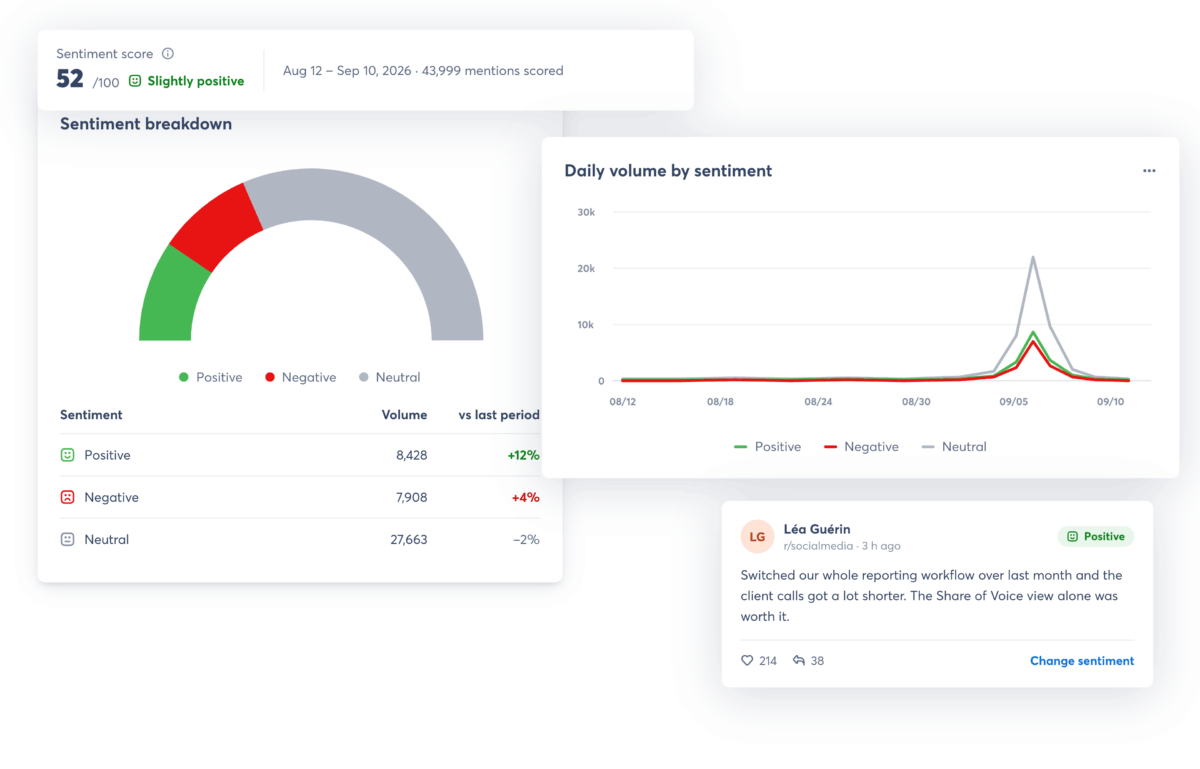Click the Positive badge on Léa Guérin's post
This screenshot has width=1200, height=769.
(1096, 537)
